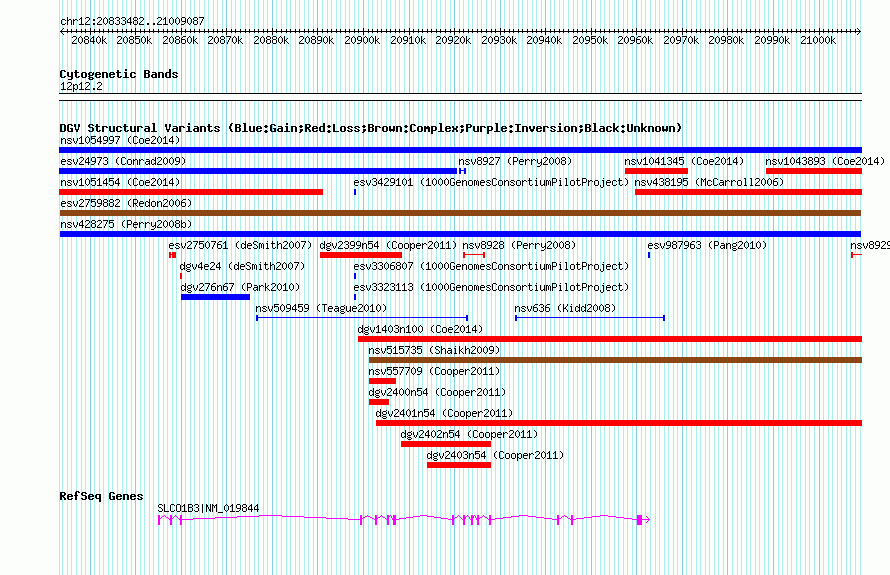Click the SLCO1B3 gene's rightmost exon block
The height and width of the screenshot is (575, 890).
(x=639, y=520)
